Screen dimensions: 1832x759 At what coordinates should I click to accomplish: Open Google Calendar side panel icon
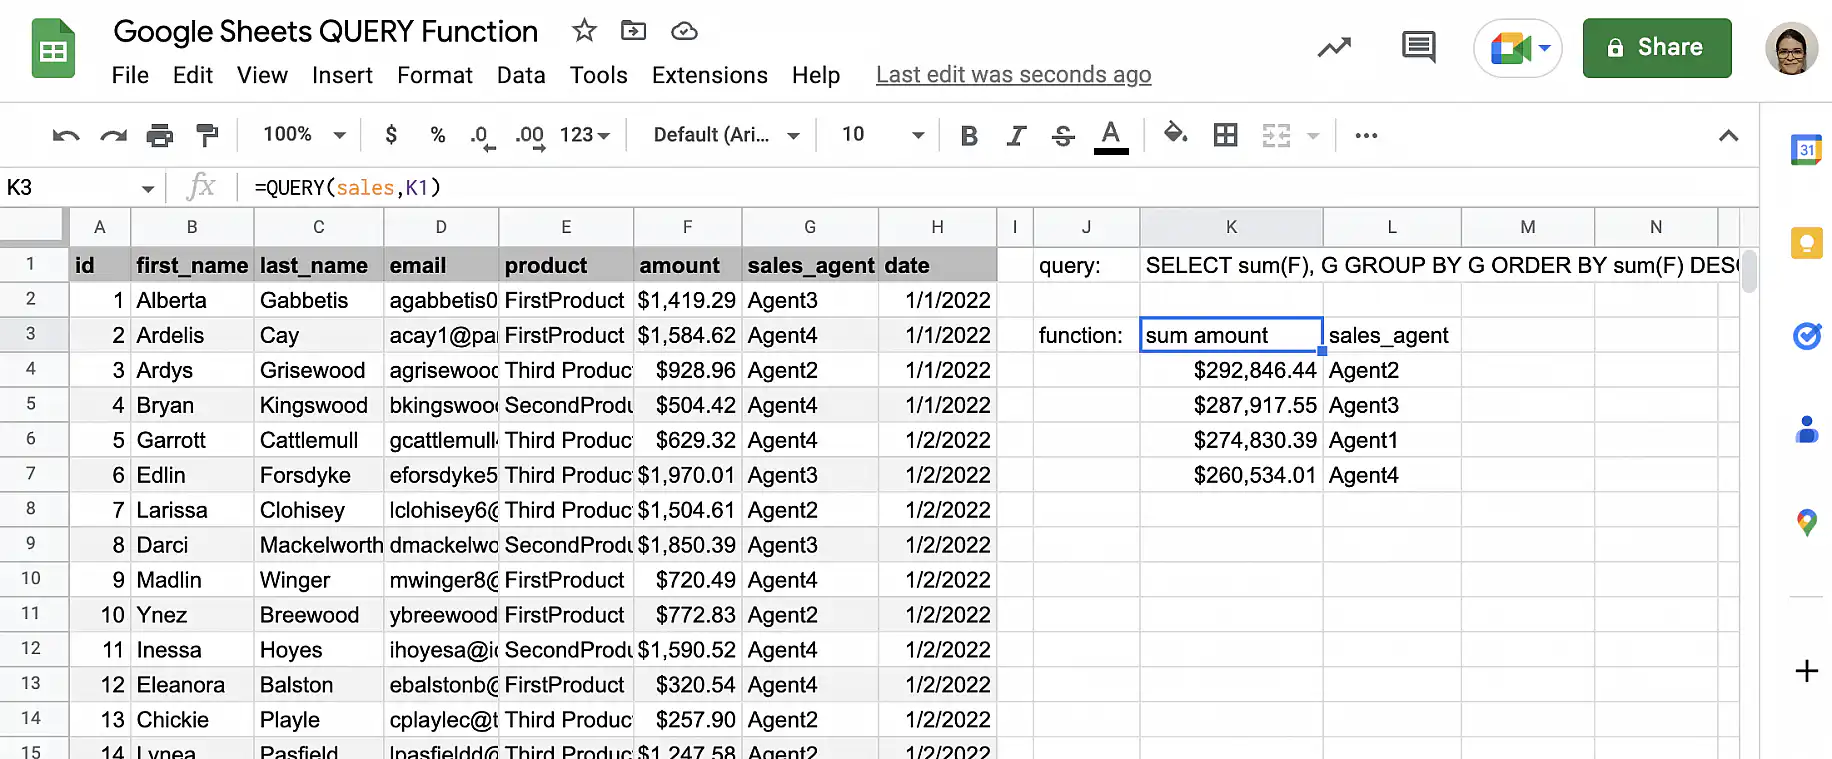pos(1806,150)
